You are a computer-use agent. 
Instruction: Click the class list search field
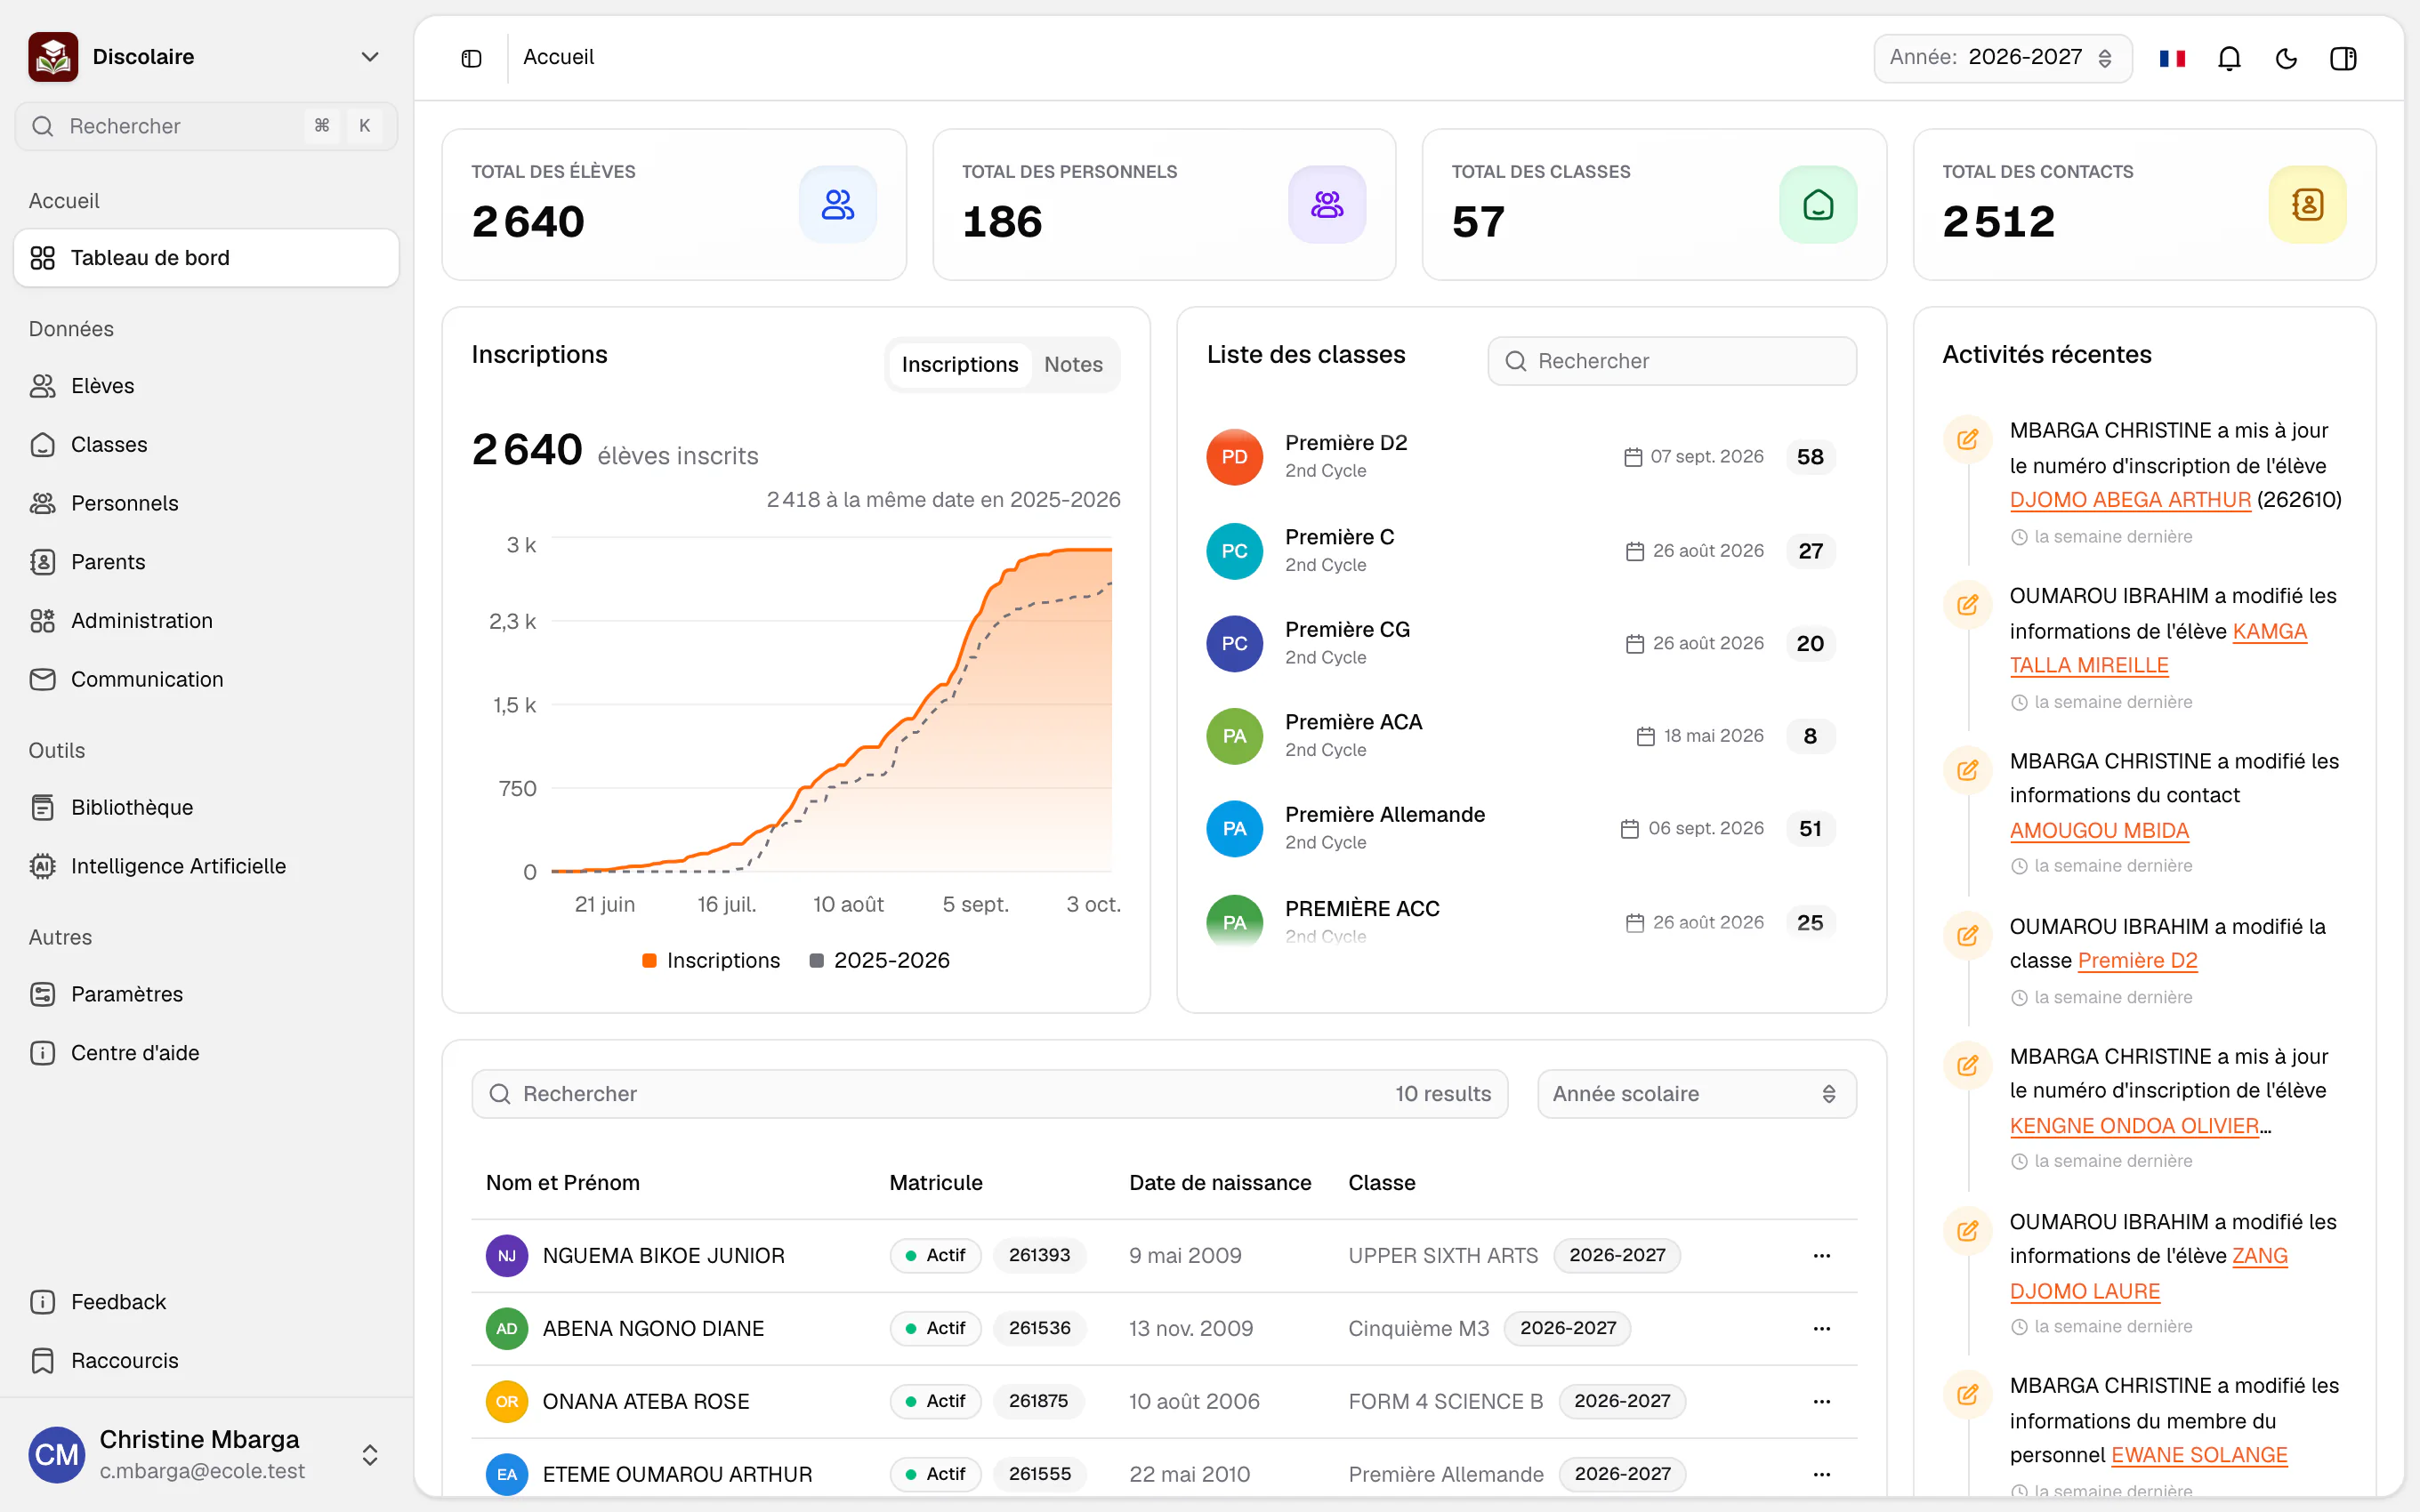1672,361
